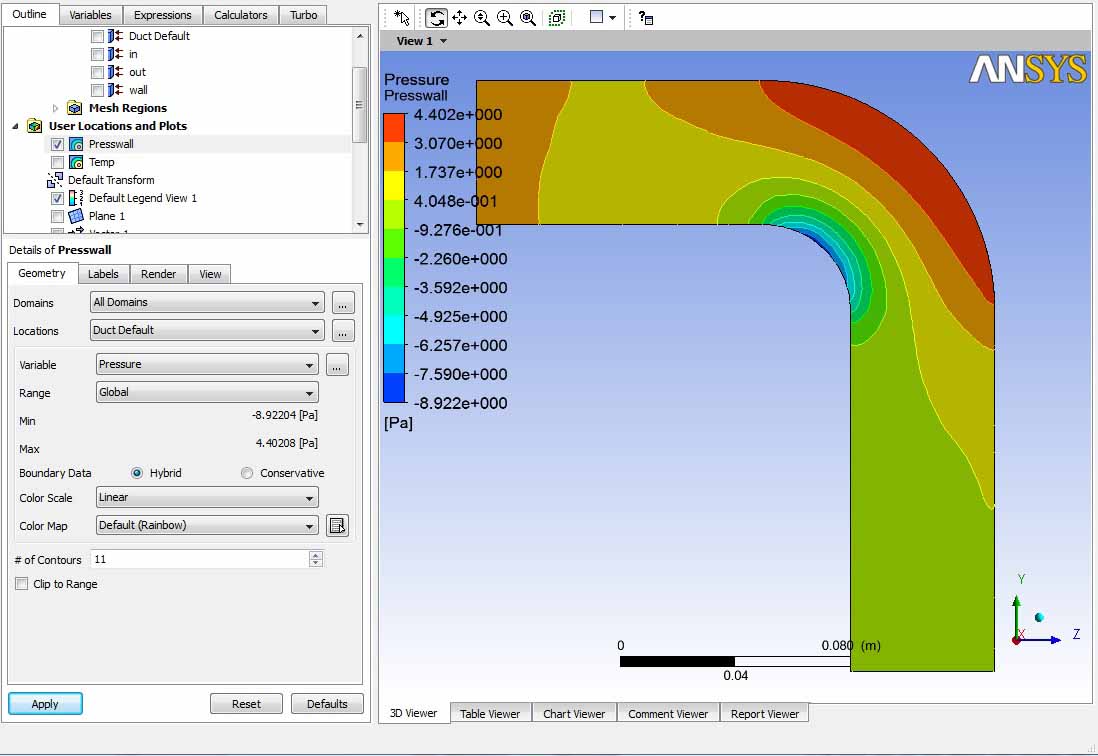Image resolution: width=1098 pixels, height=756 pixels.
Task: Collapse User Locations and Plots node
Action: (x=15, y=126)
